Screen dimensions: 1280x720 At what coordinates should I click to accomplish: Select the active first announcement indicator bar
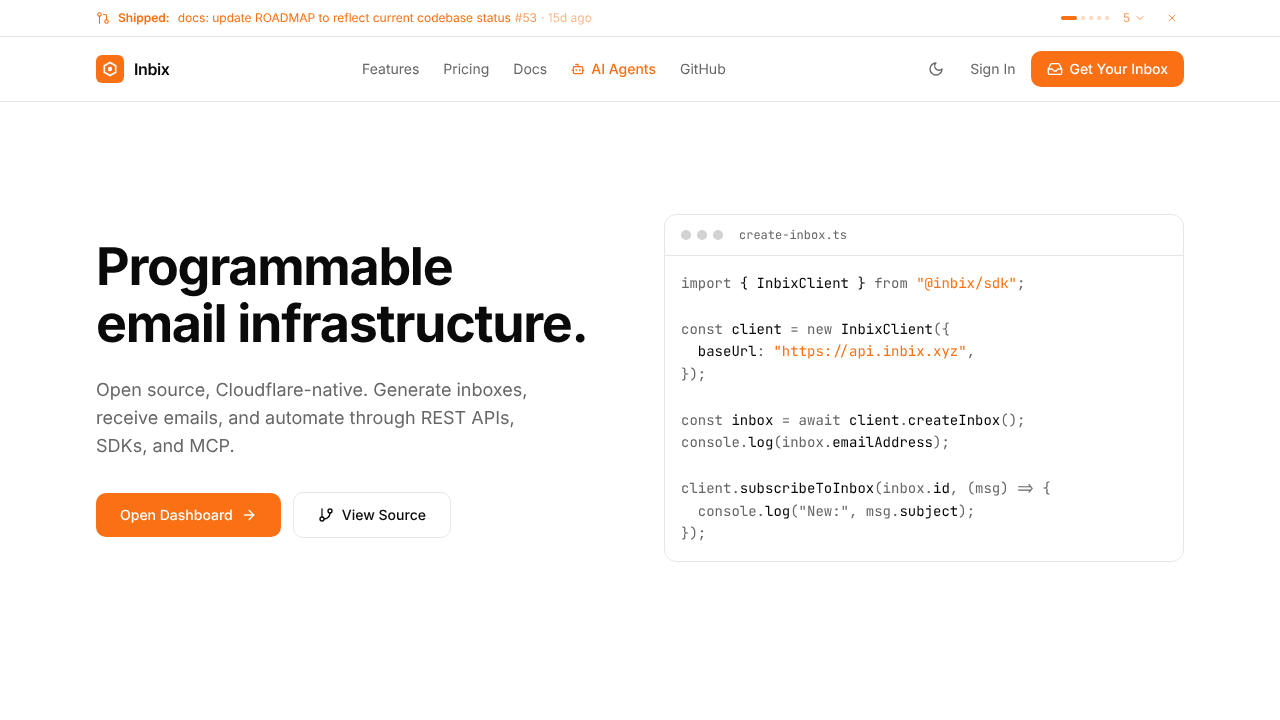(1069, 18)
